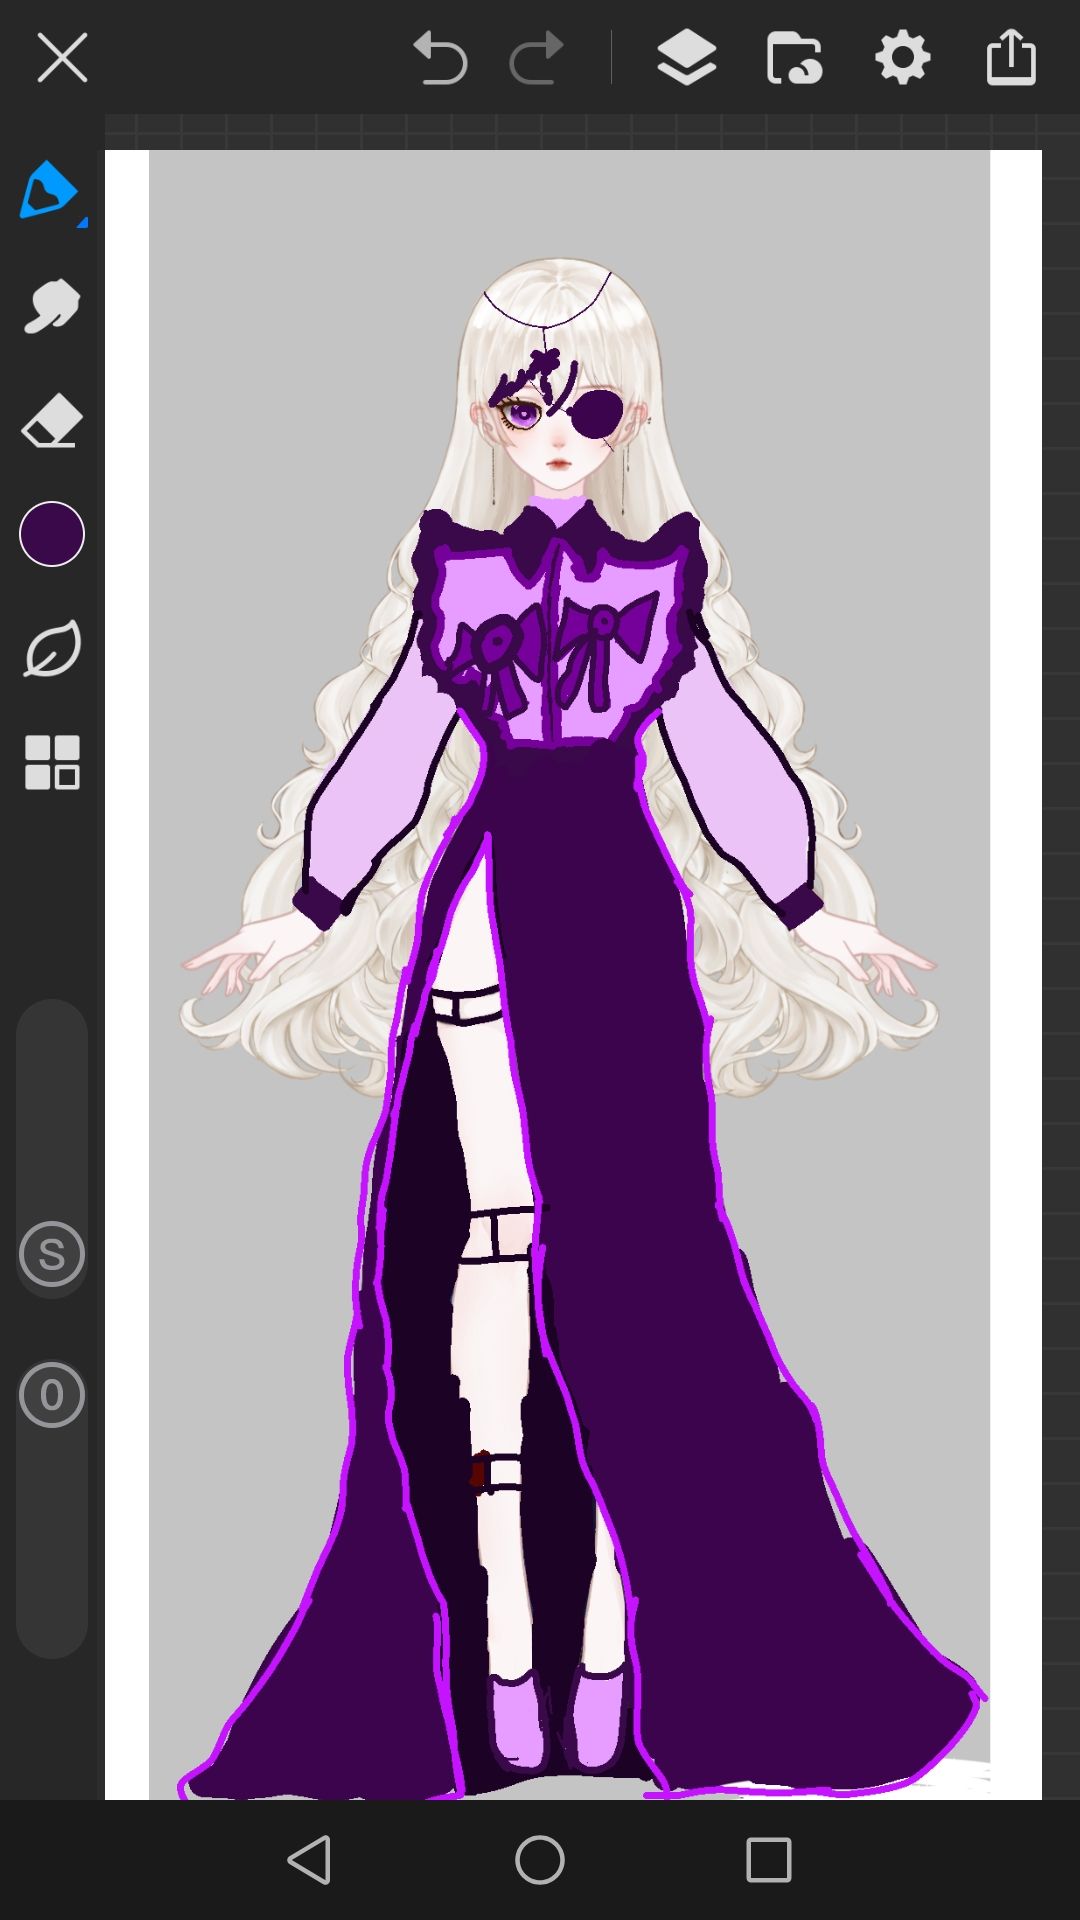Switch to the Eraser tool
1080x1920 pixels.
pos(51,420)
